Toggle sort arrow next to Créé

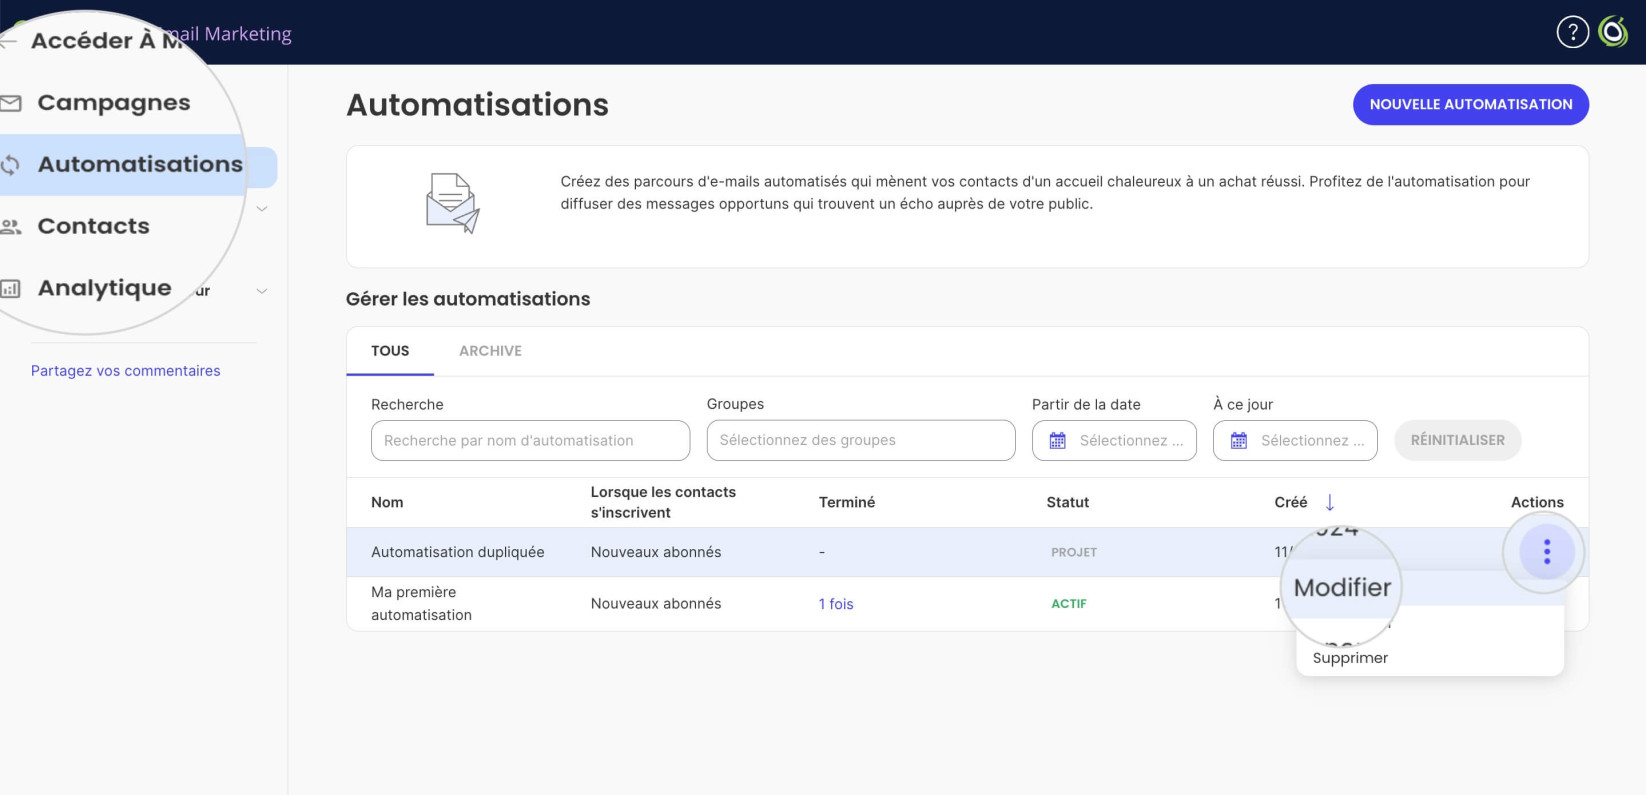pyautogui.click(x=1329, y=502)
